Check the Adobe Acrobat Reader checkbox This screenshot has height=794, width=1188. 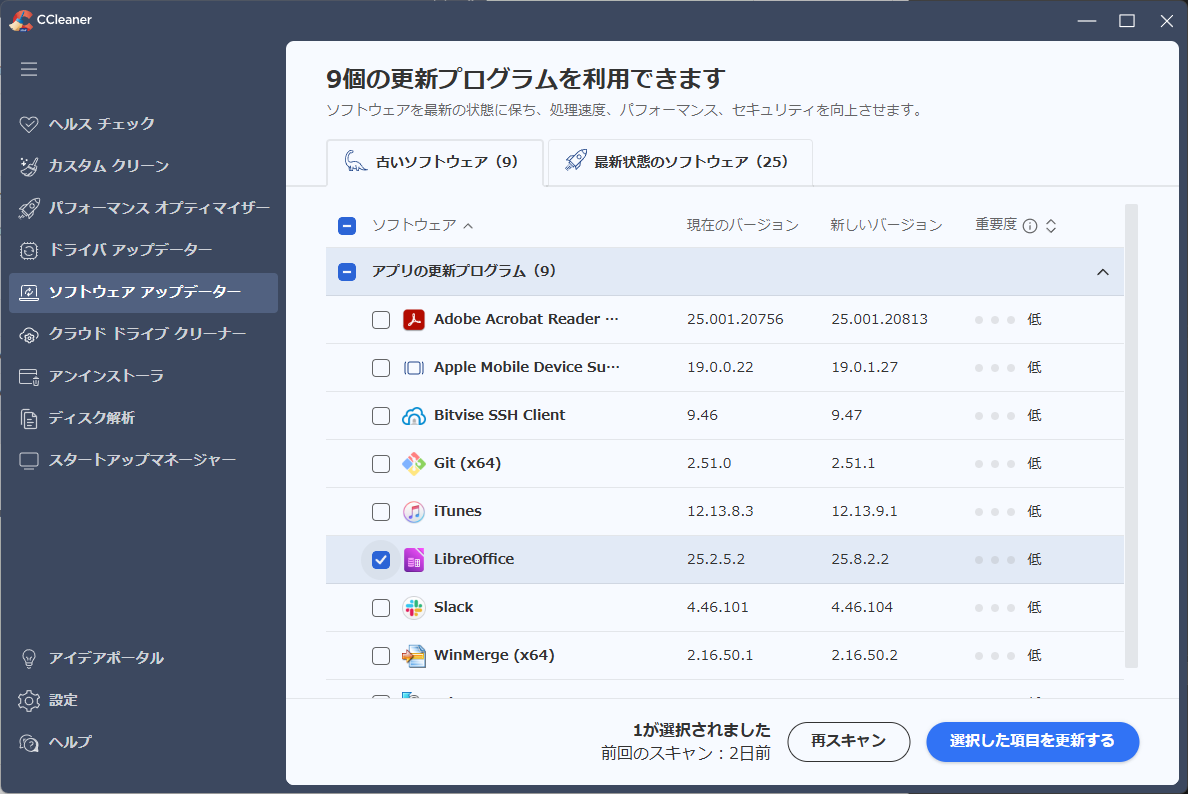click(x=381, y=320)
